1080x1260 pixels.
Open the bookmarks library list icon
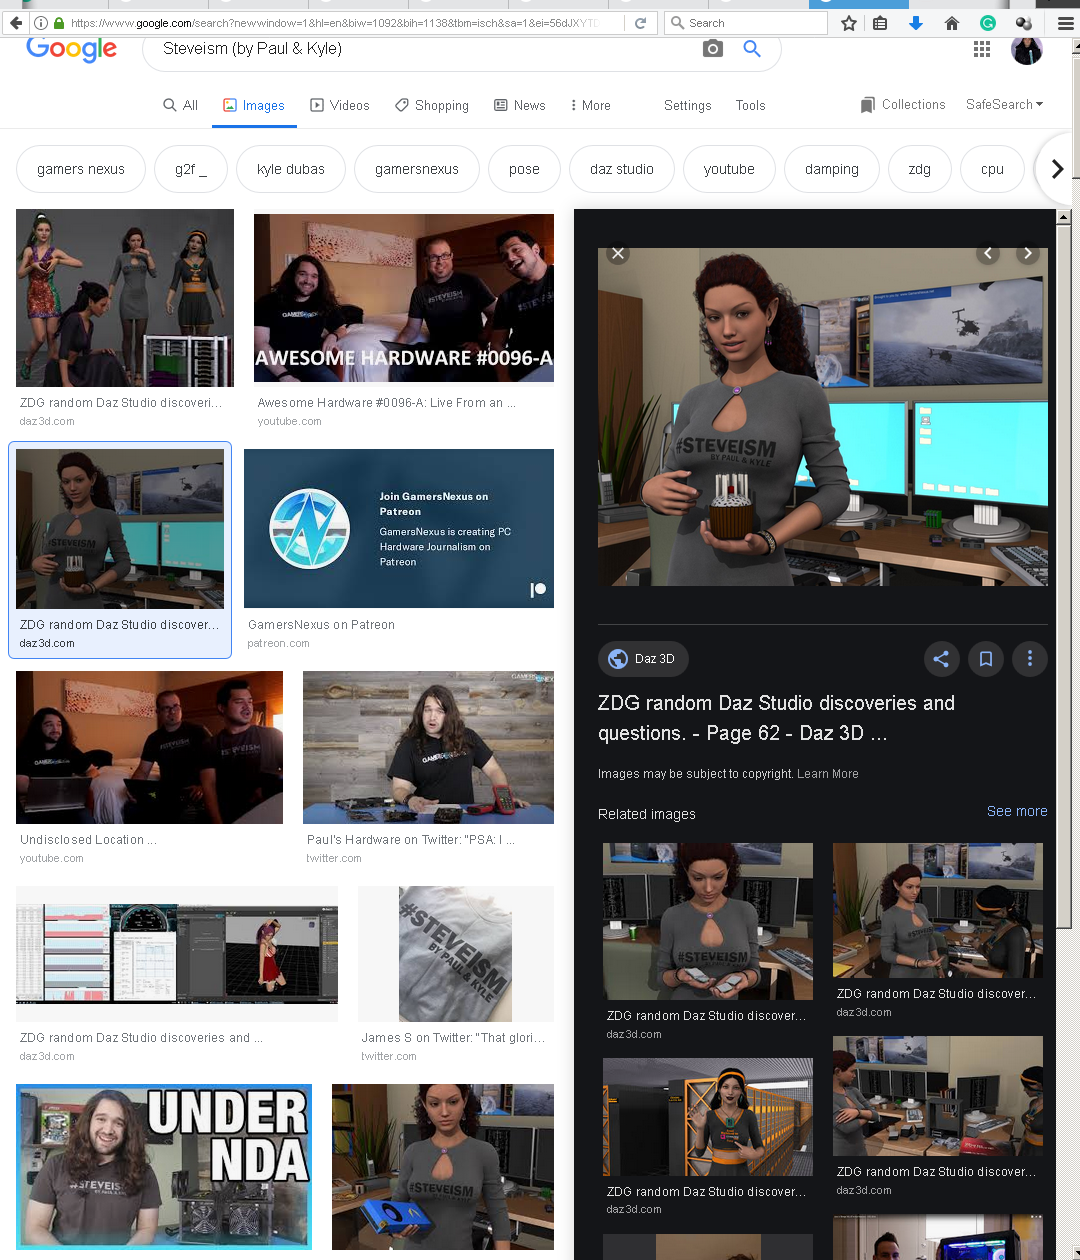pos(880,23)
